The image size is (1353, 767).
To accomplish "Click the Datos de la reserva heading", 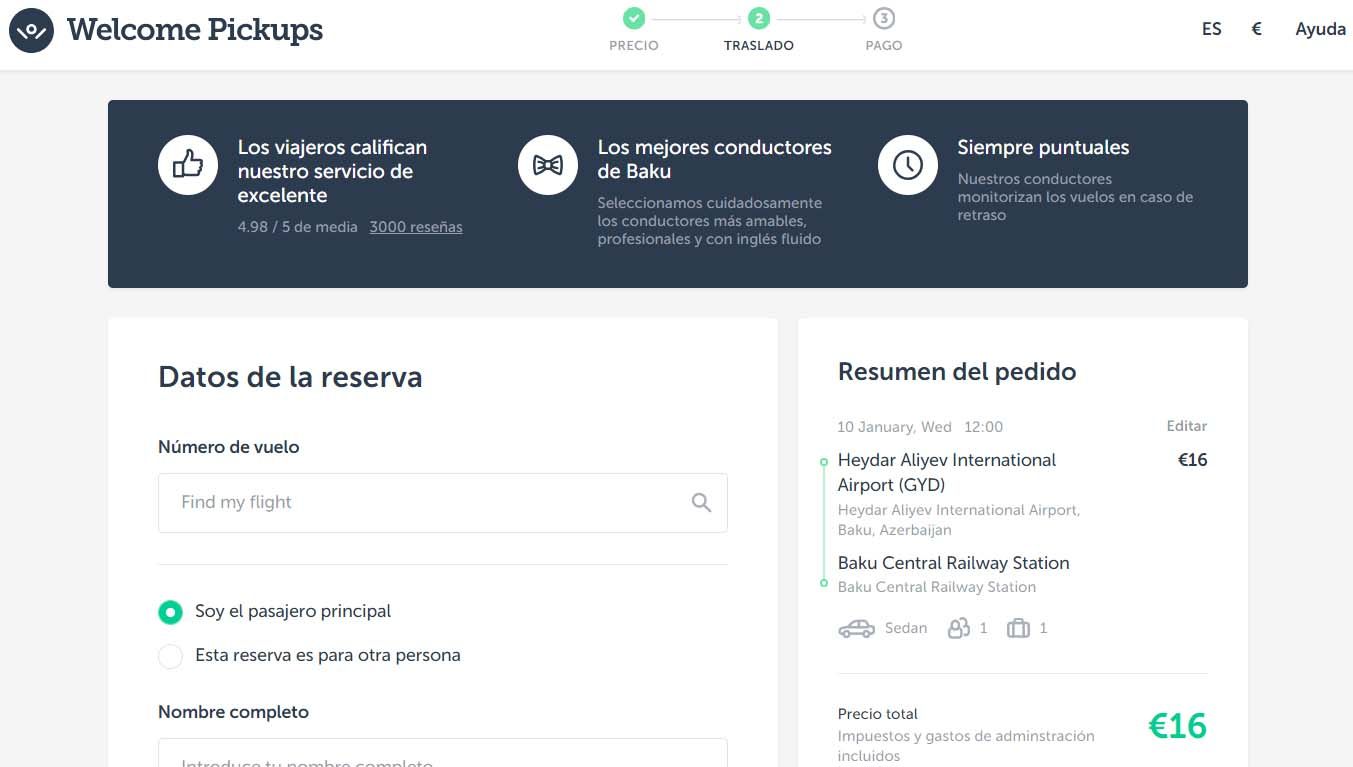I will click(290, 377).
